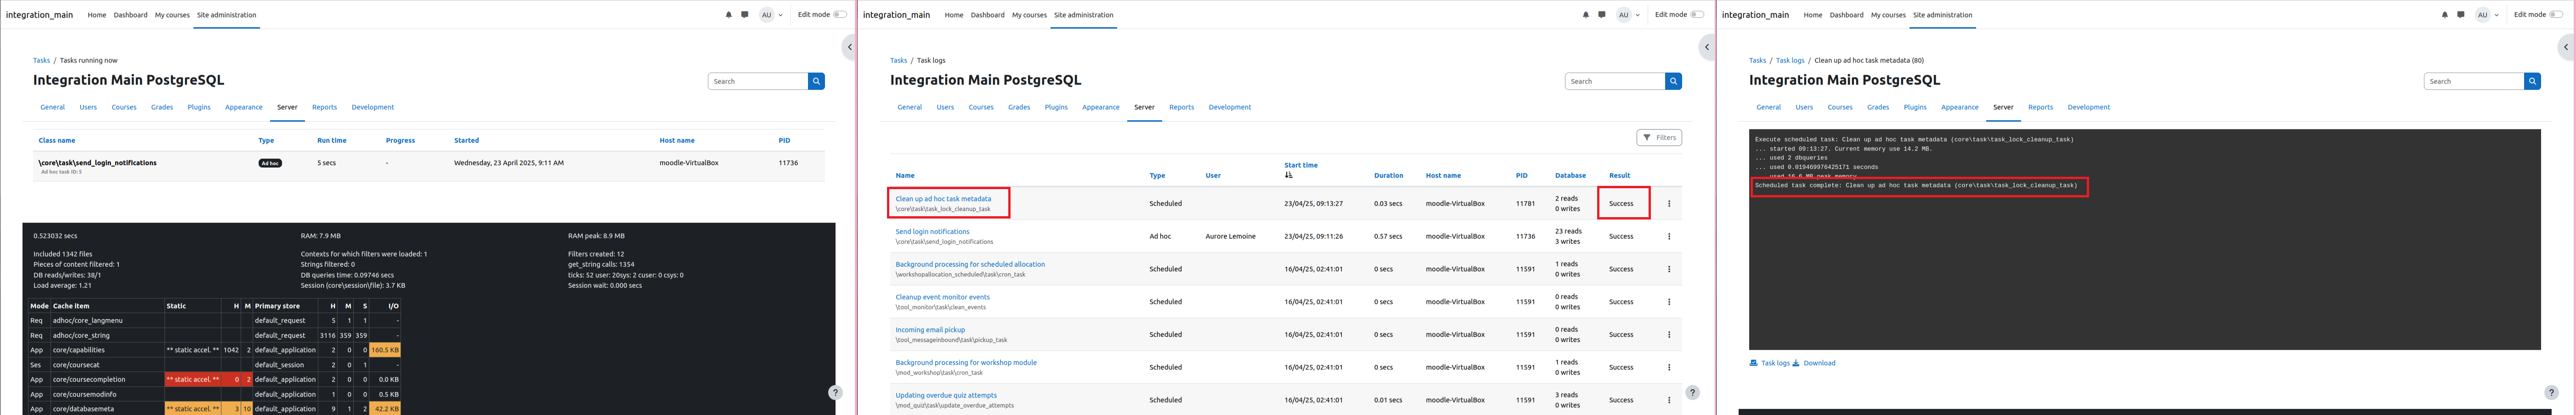2576x415 pixels.
Task: Open notifications bell in task metadata log window
Action: 2444,15
